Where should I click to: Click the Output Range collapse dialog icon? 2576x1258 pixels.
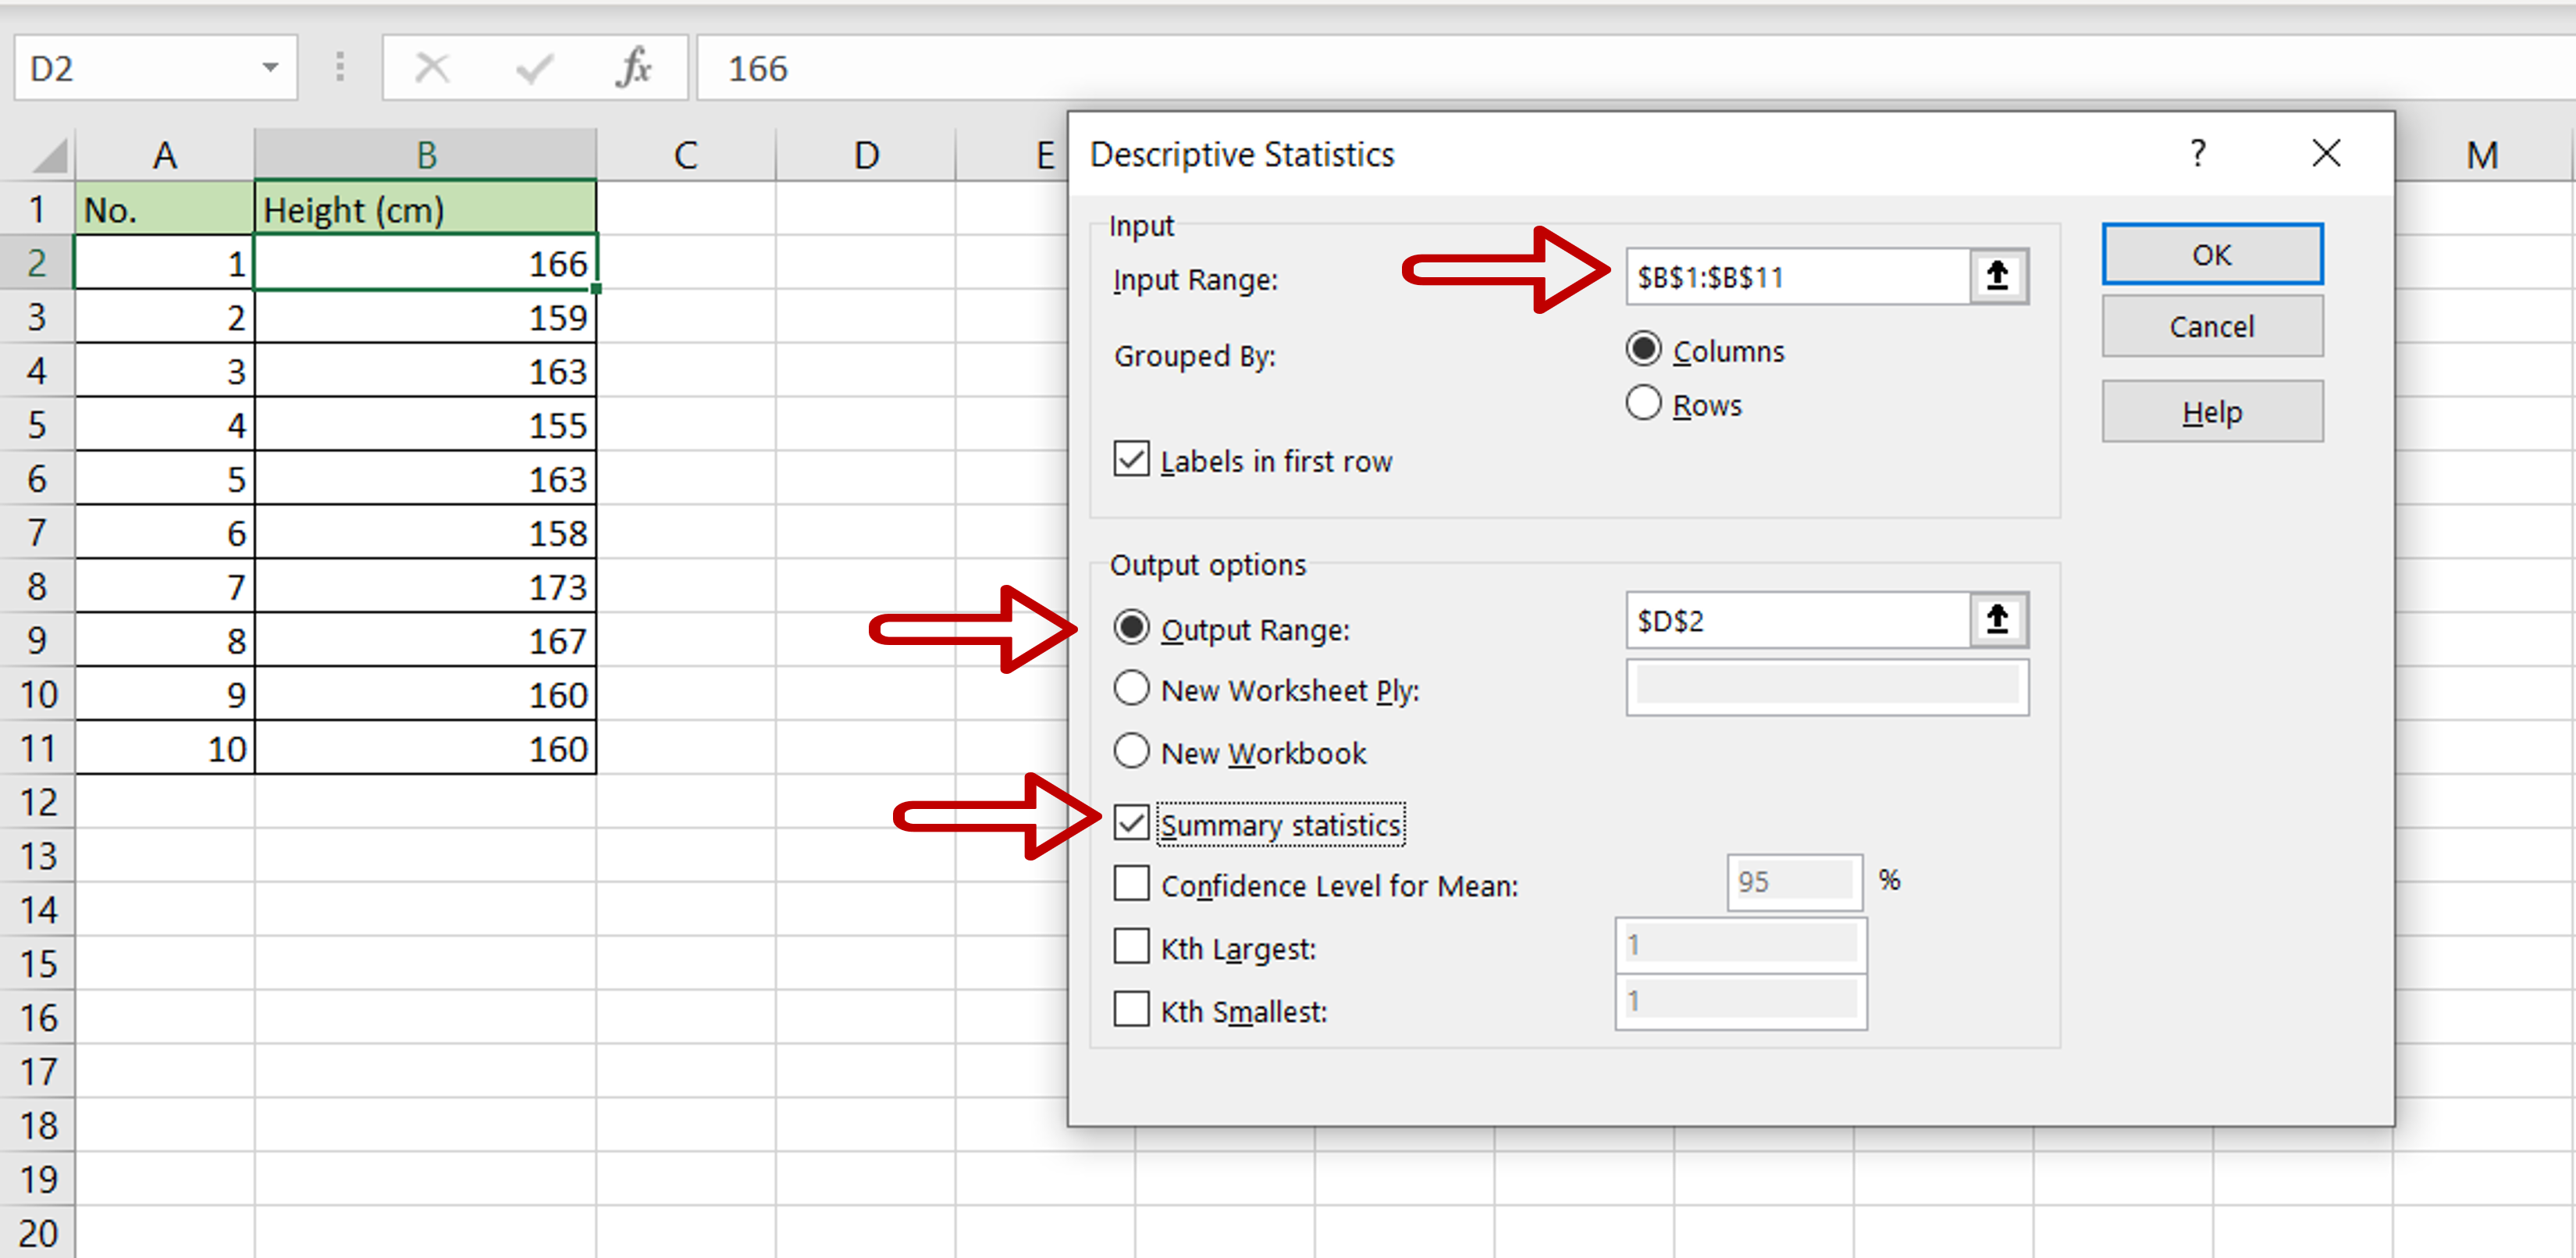[1997, 620]
